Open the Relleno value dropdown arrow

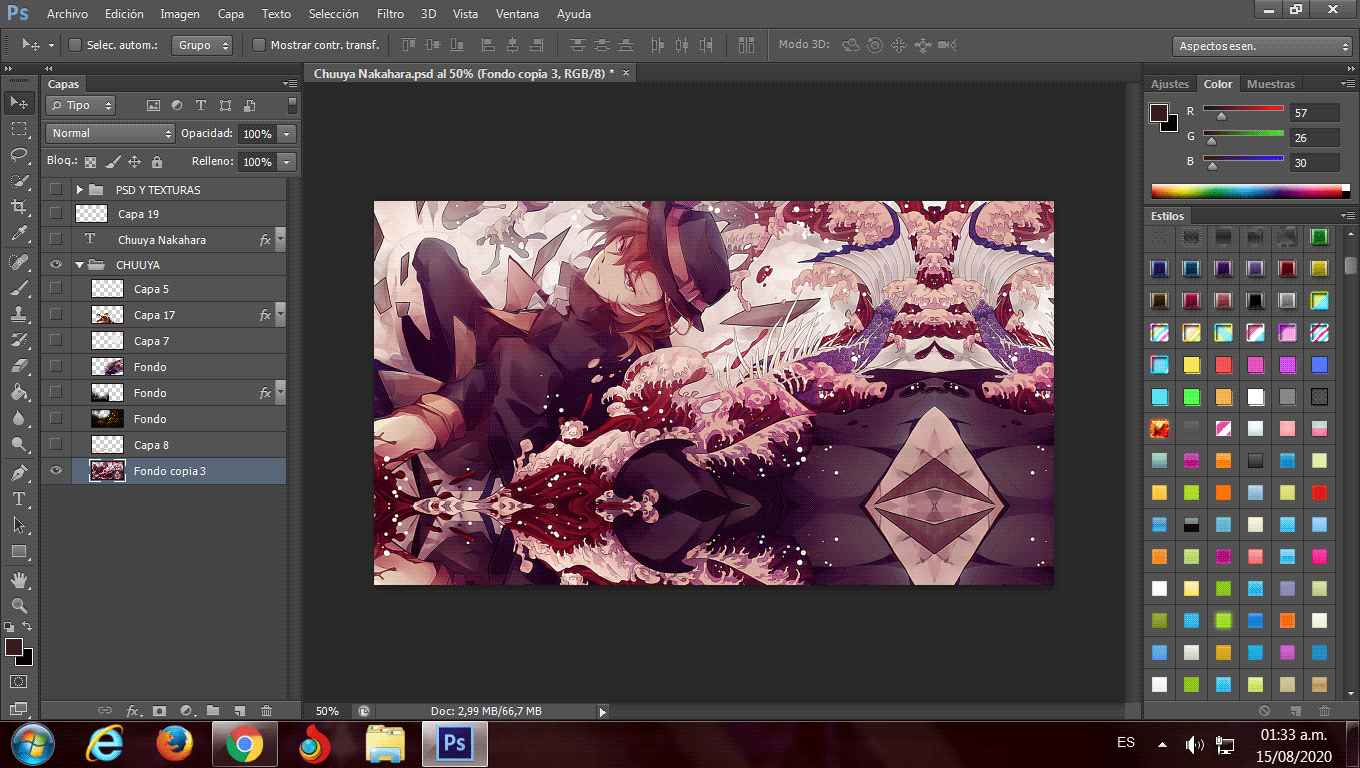click(x=287, y=162)
